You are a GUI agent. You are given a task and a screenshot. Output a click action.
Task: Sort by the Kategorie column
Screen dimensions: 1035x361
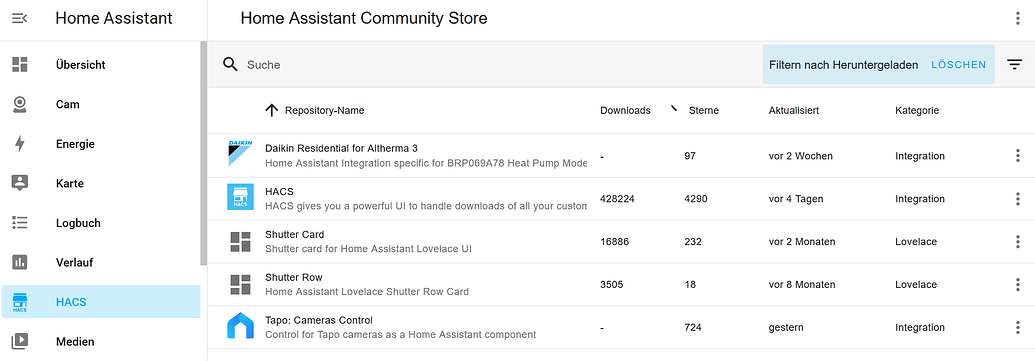point(917,110)
